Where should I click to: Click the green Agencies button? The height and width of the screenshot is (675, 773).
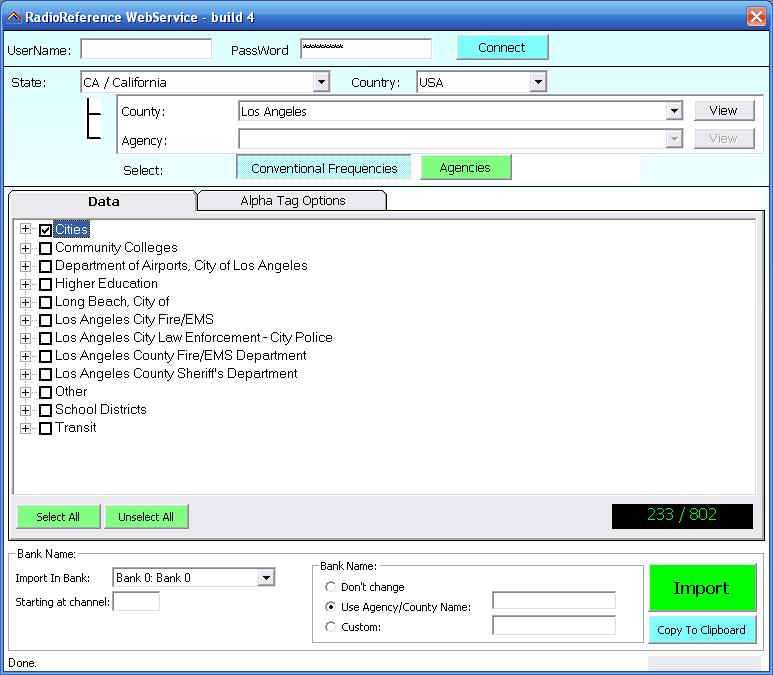pos(465,168)
